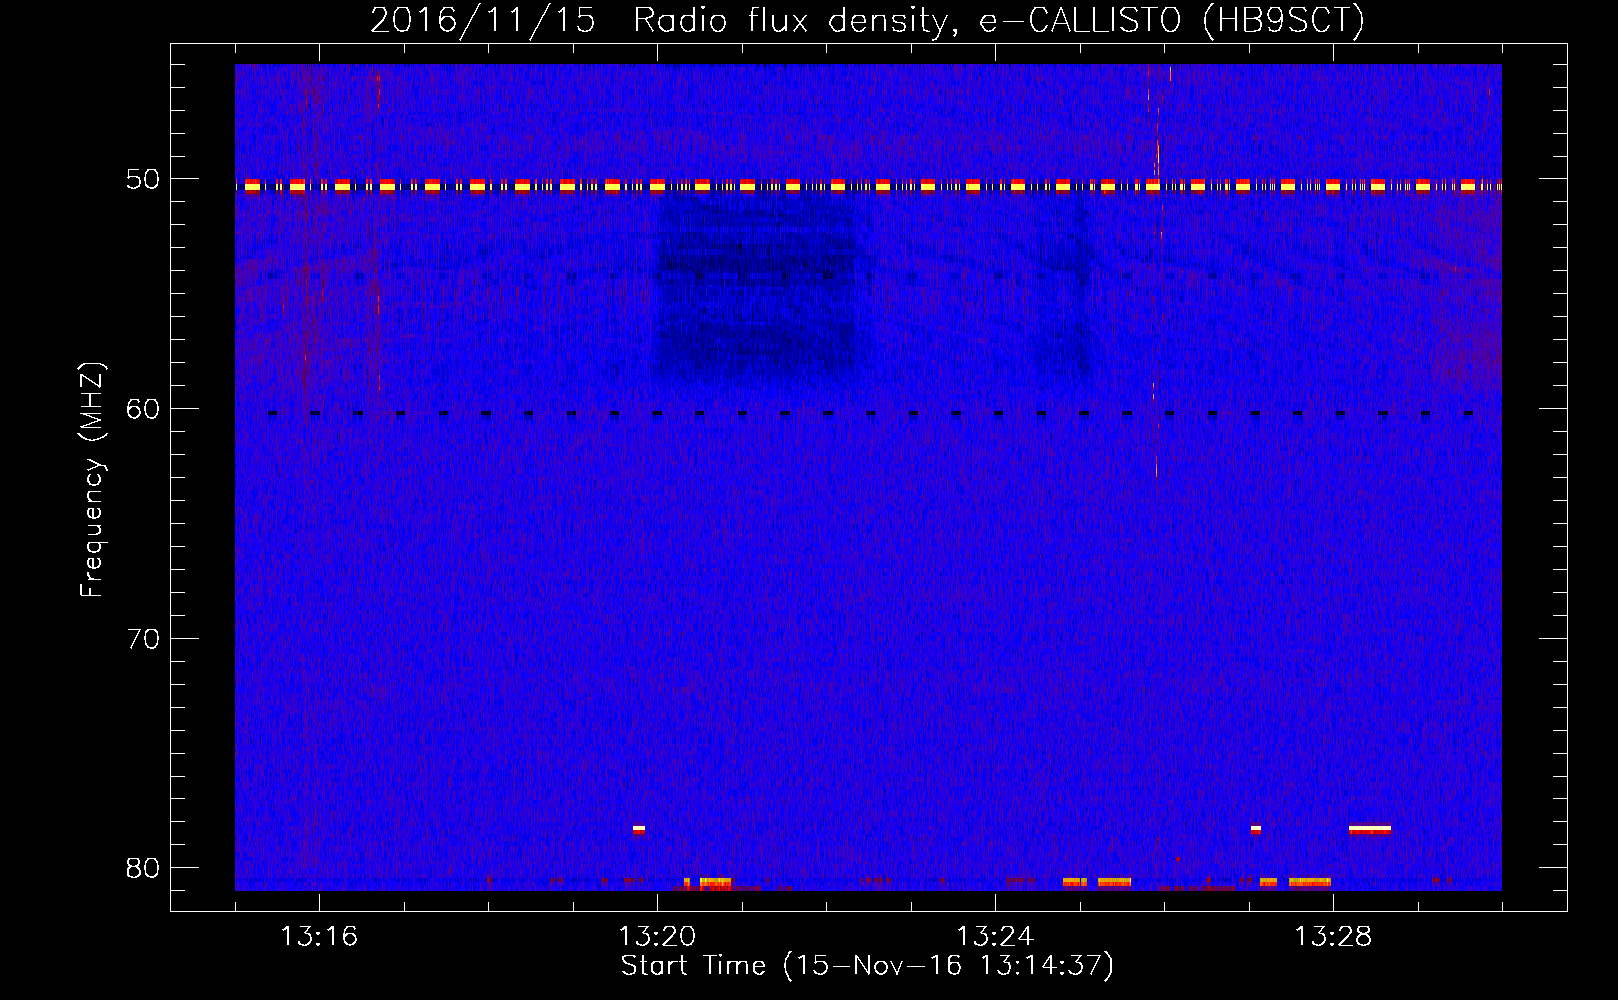Click the '13:28' time tick label

[x=1333, y=936]
